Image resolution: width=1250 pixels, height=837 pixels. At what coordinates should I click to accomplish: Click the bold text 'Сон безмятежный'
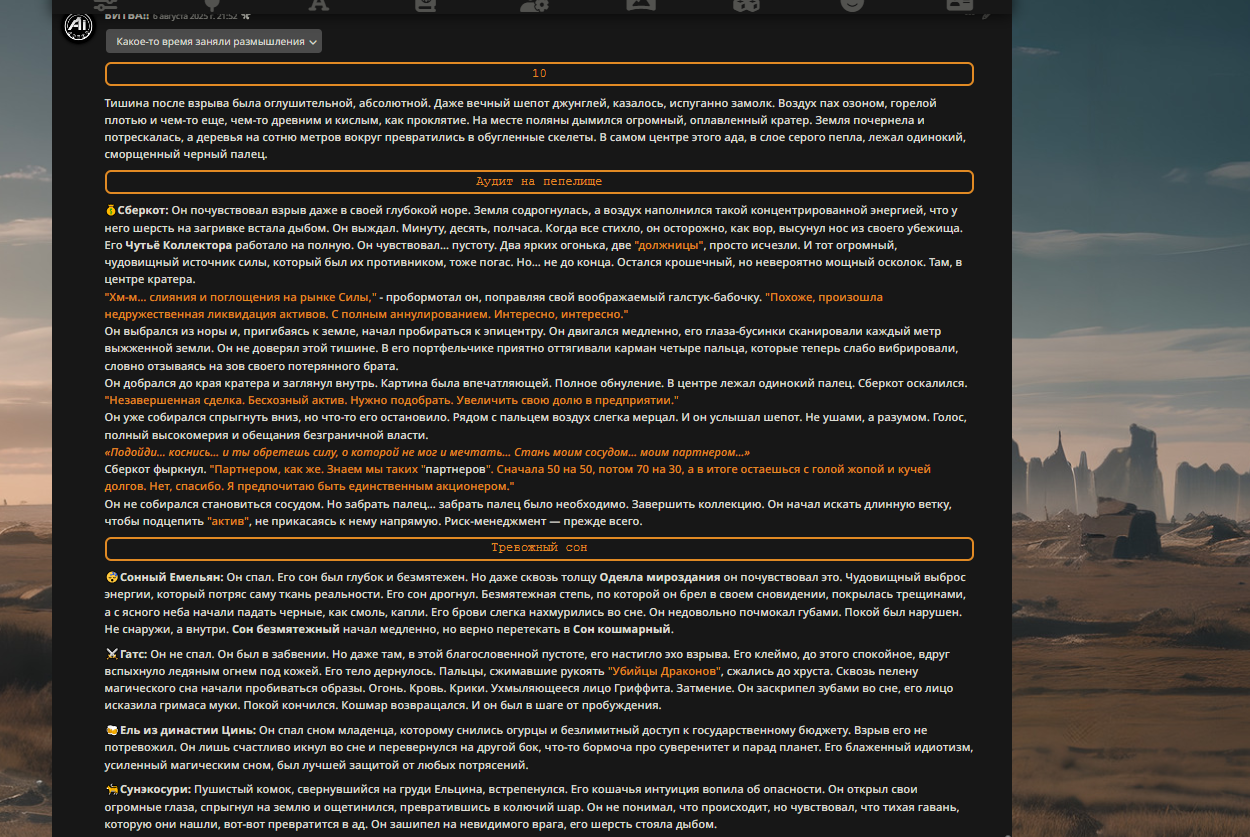point(285,629)
